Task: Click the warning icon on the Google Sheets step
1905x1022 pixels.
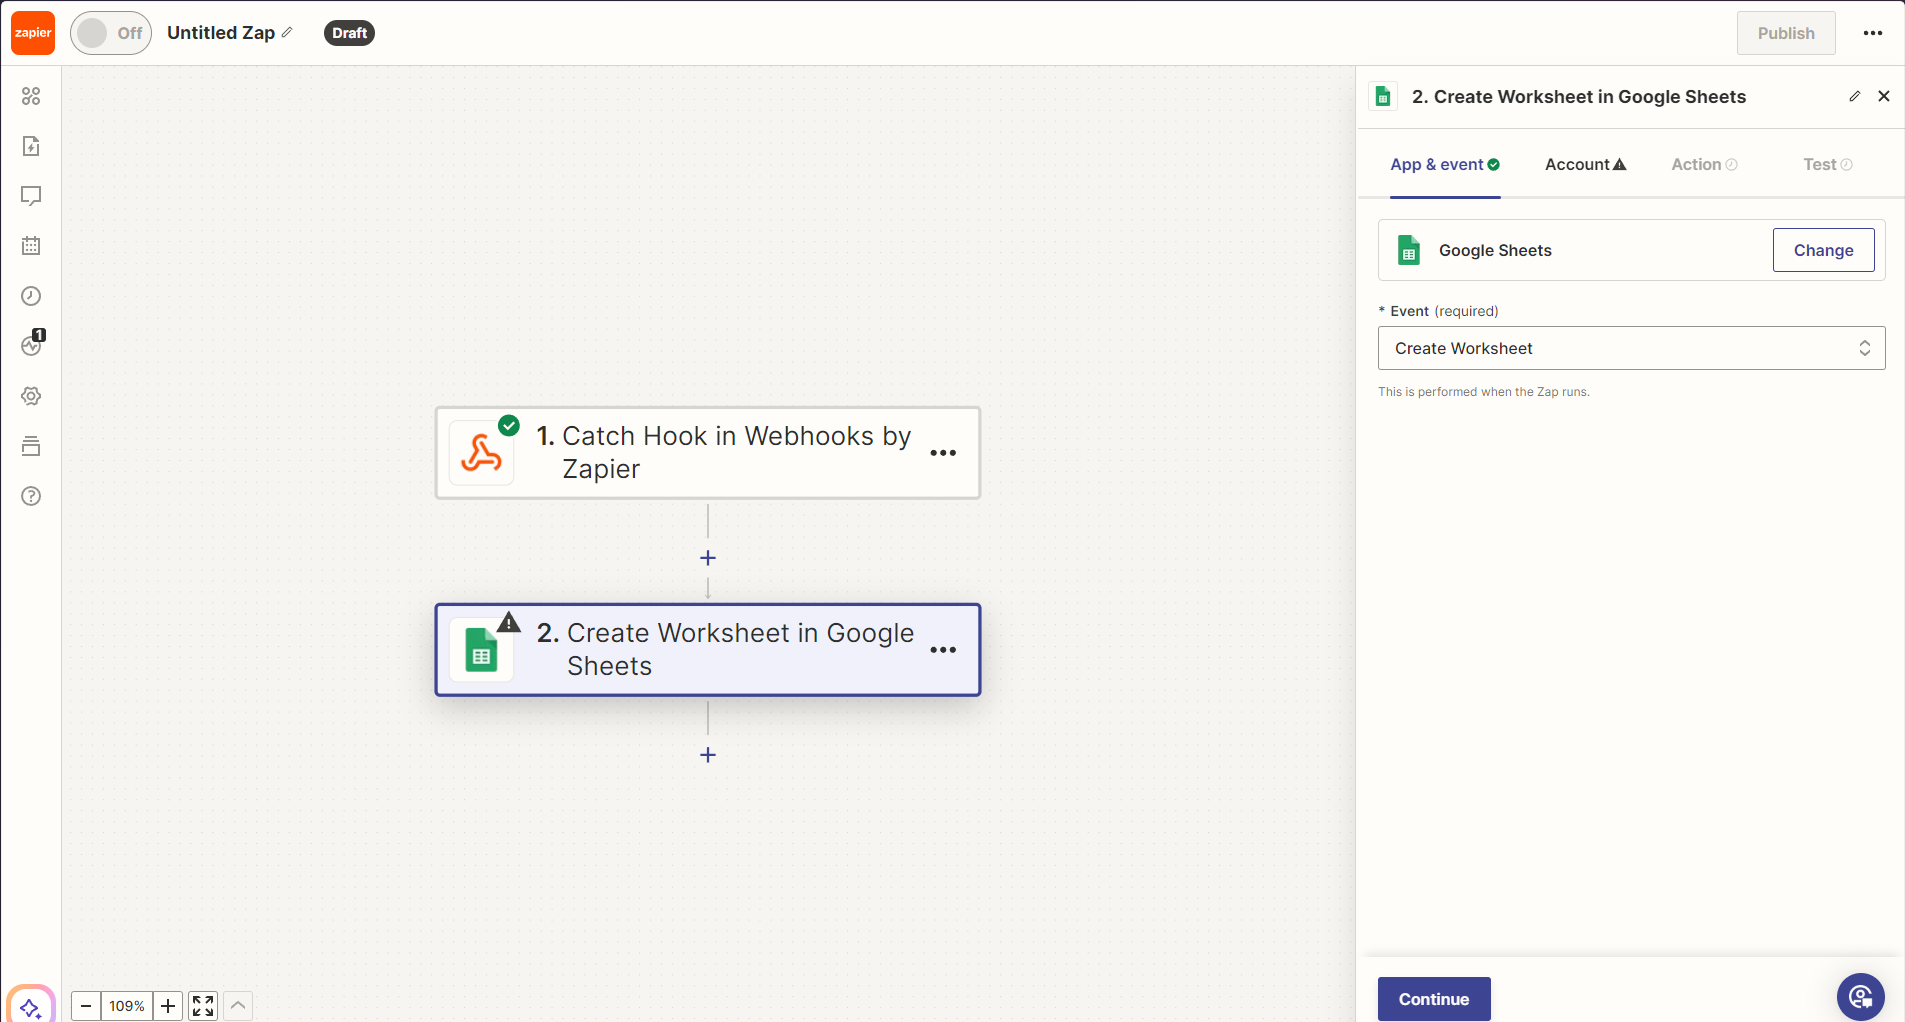Action: pos(509,621)
